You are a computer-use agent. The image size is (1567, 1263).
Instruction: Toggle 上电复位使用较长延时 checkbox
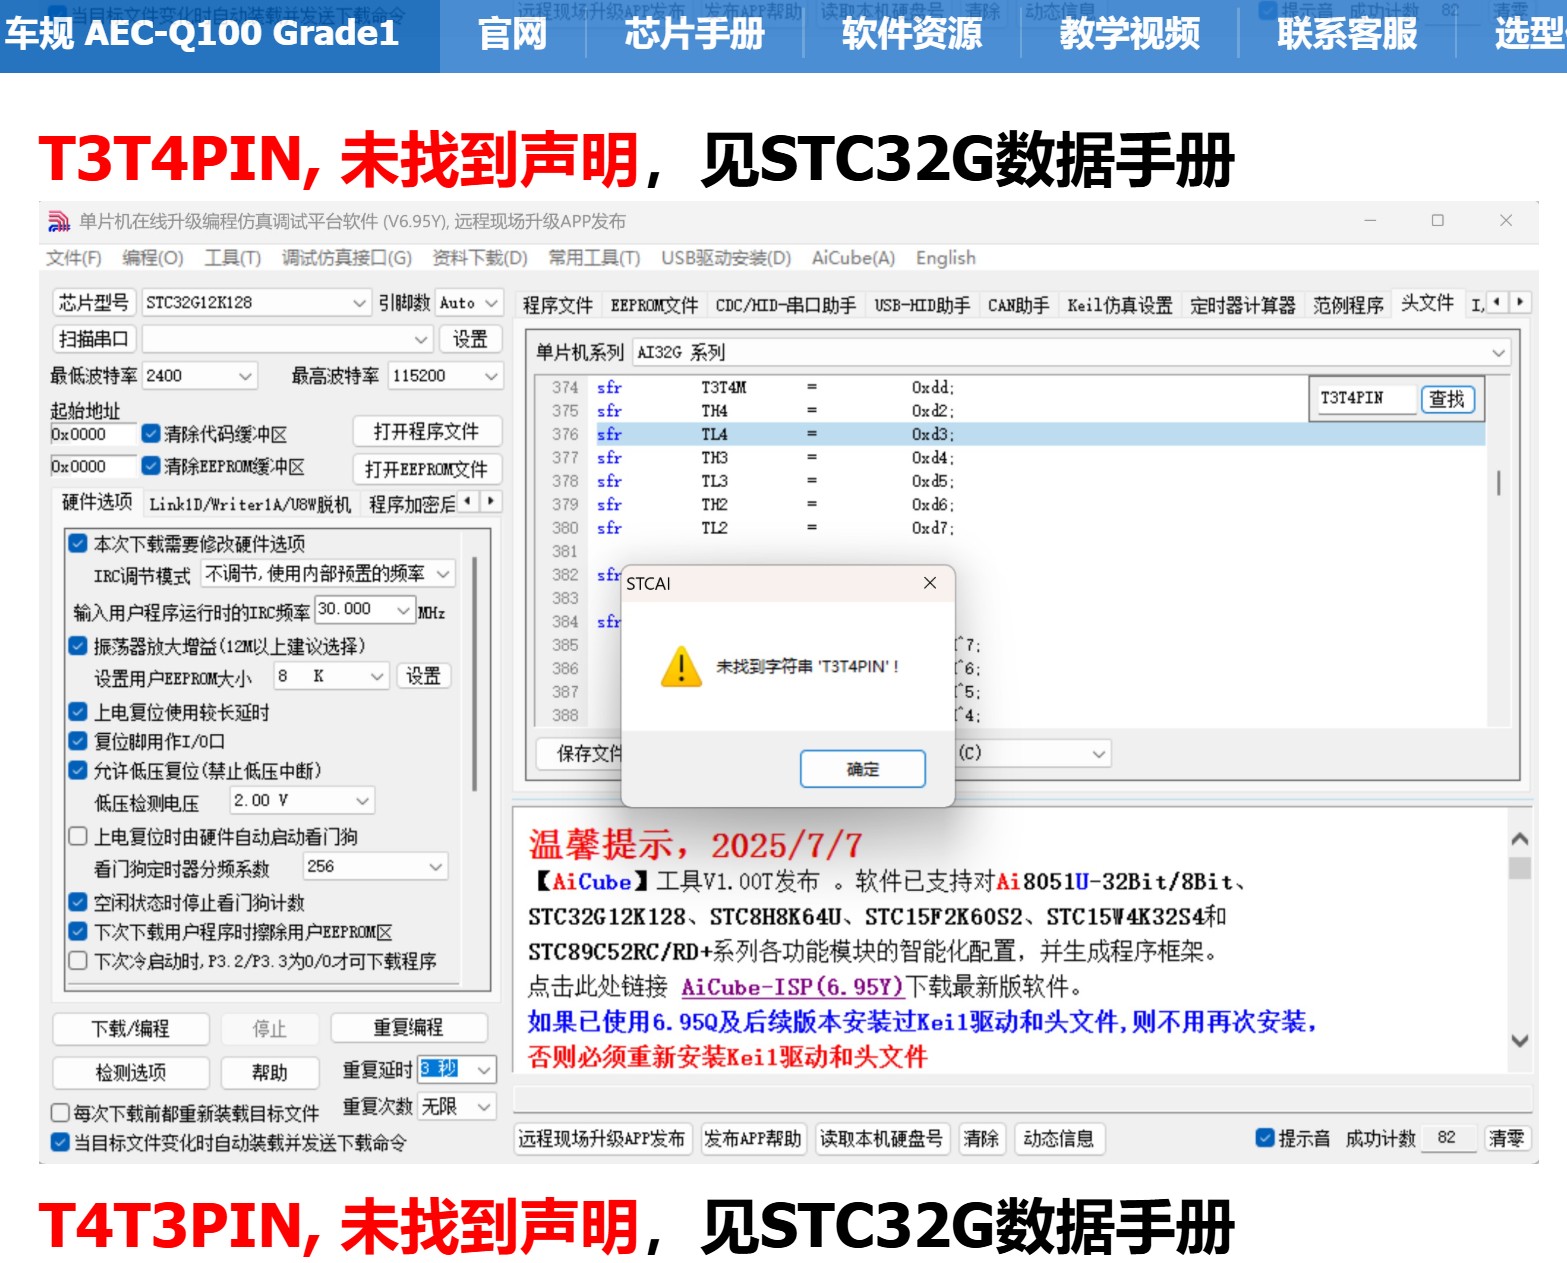(x=78, y=712)
